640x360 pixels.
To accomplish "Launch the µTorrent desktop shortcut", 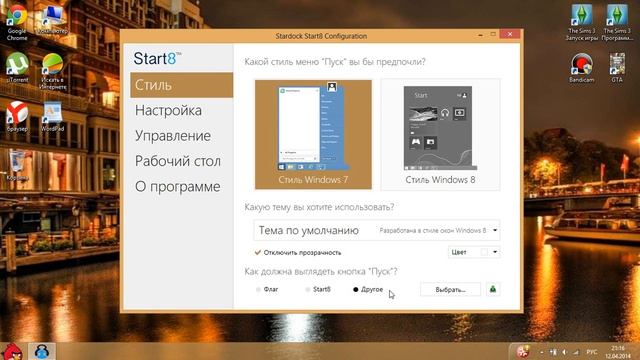I will coord(17,68).
